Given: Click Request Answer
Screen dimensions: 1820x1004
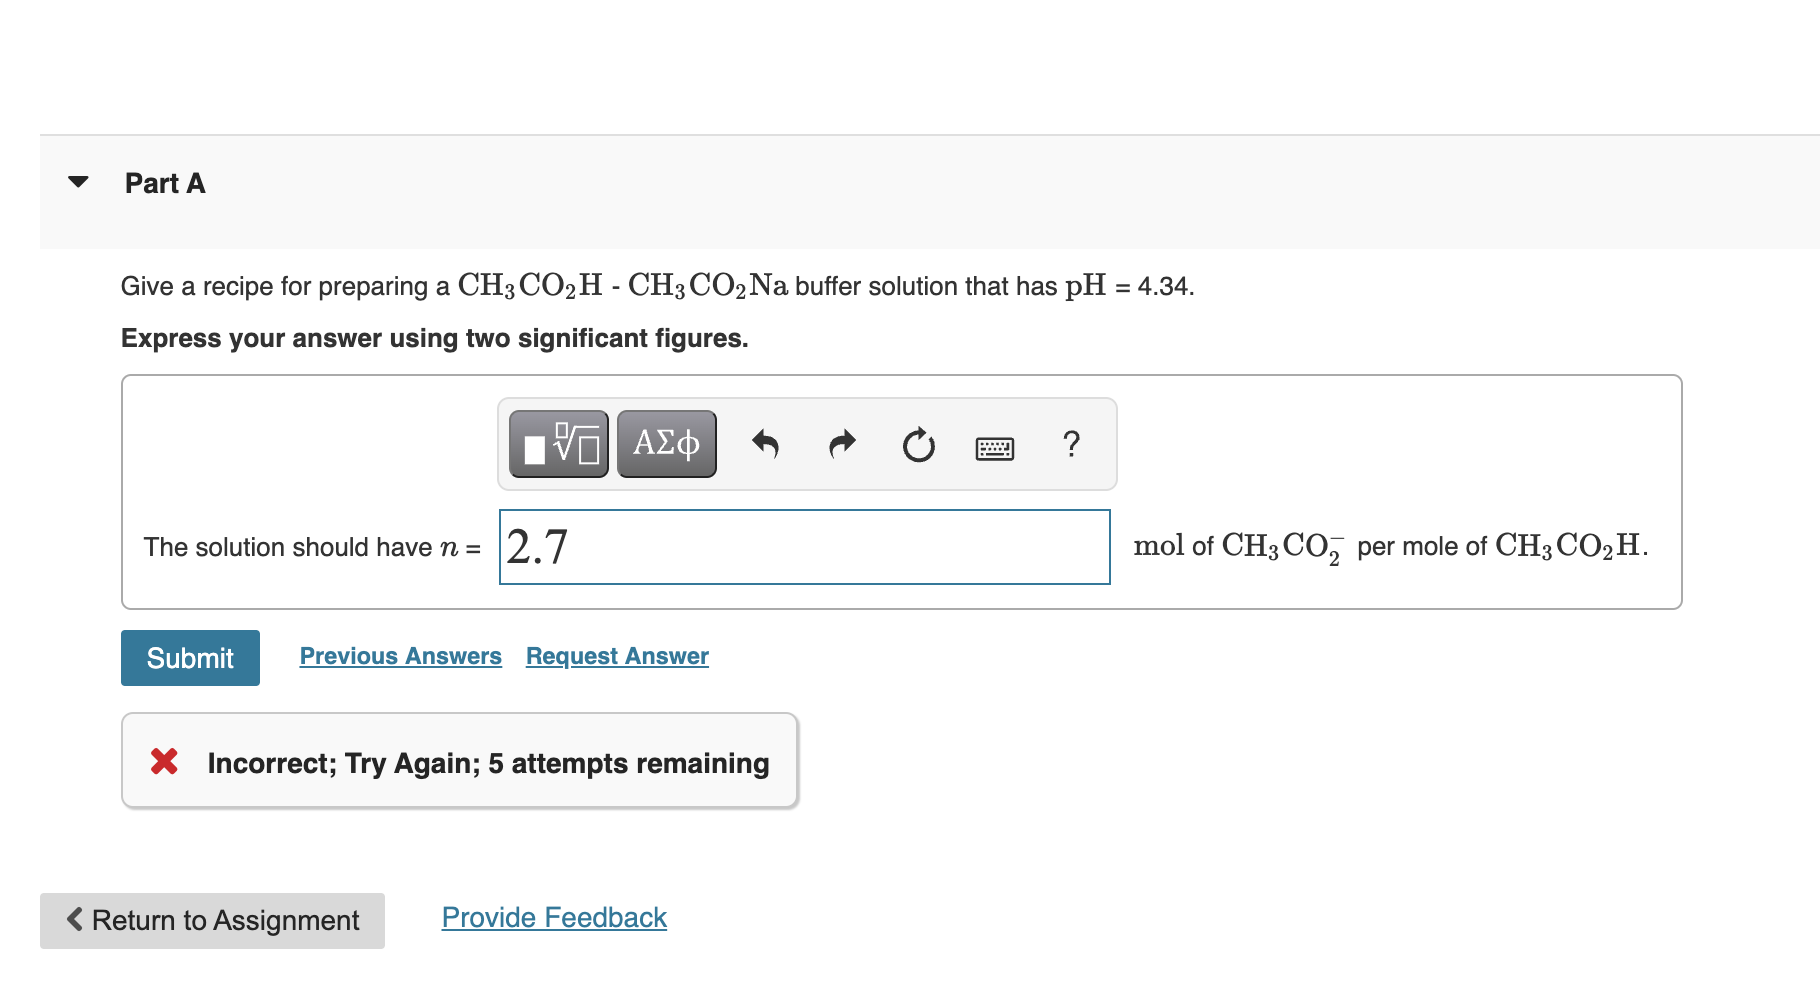Looking at the screenshot, I should (616, 656).
